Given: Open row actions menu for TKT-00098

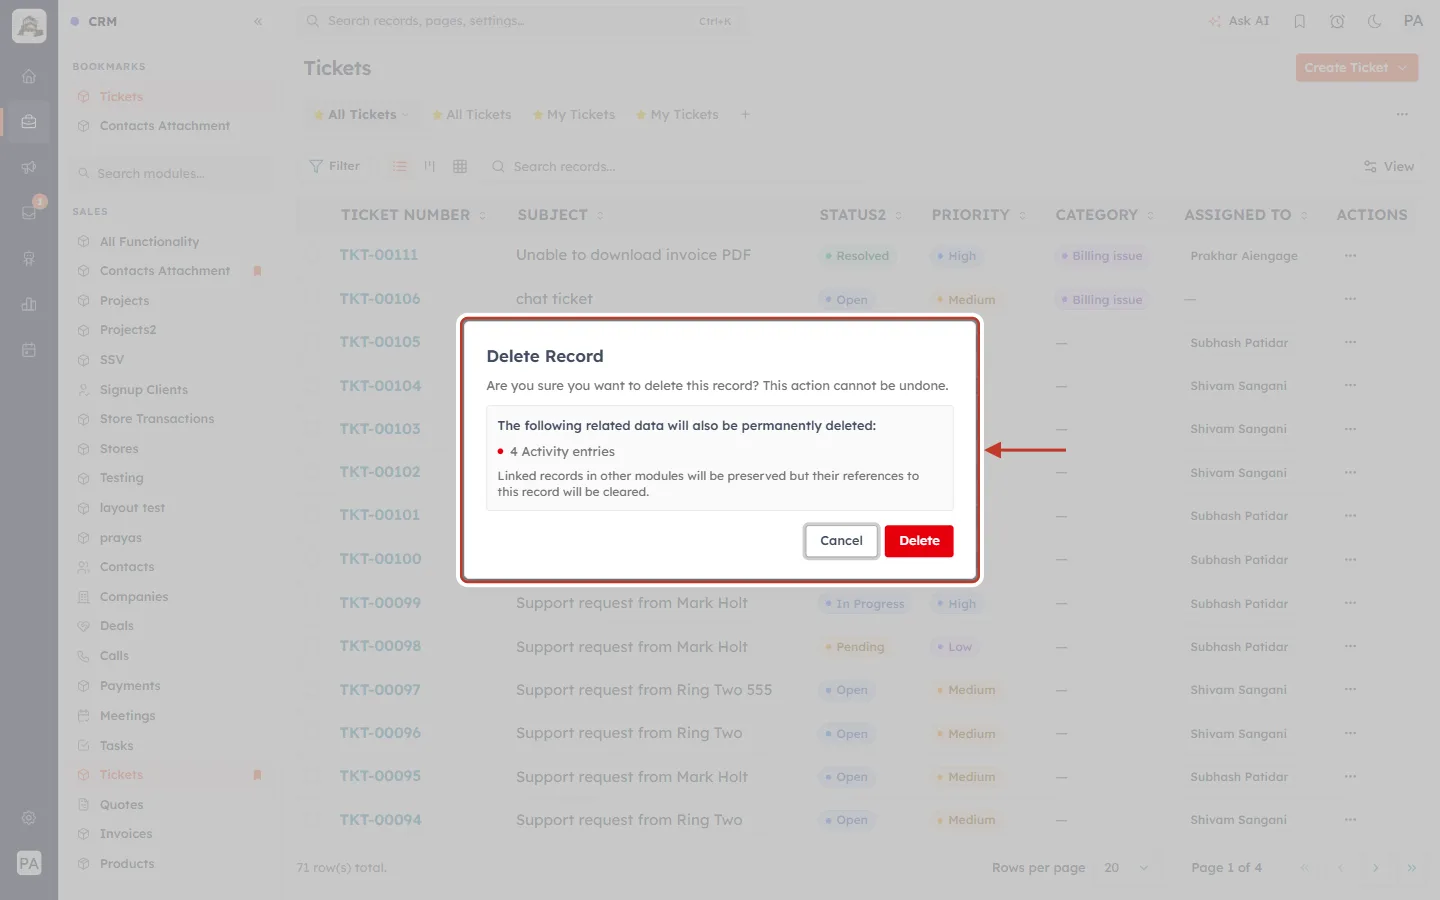Looking at the screenshot, I should click(x=1351, y=647).
